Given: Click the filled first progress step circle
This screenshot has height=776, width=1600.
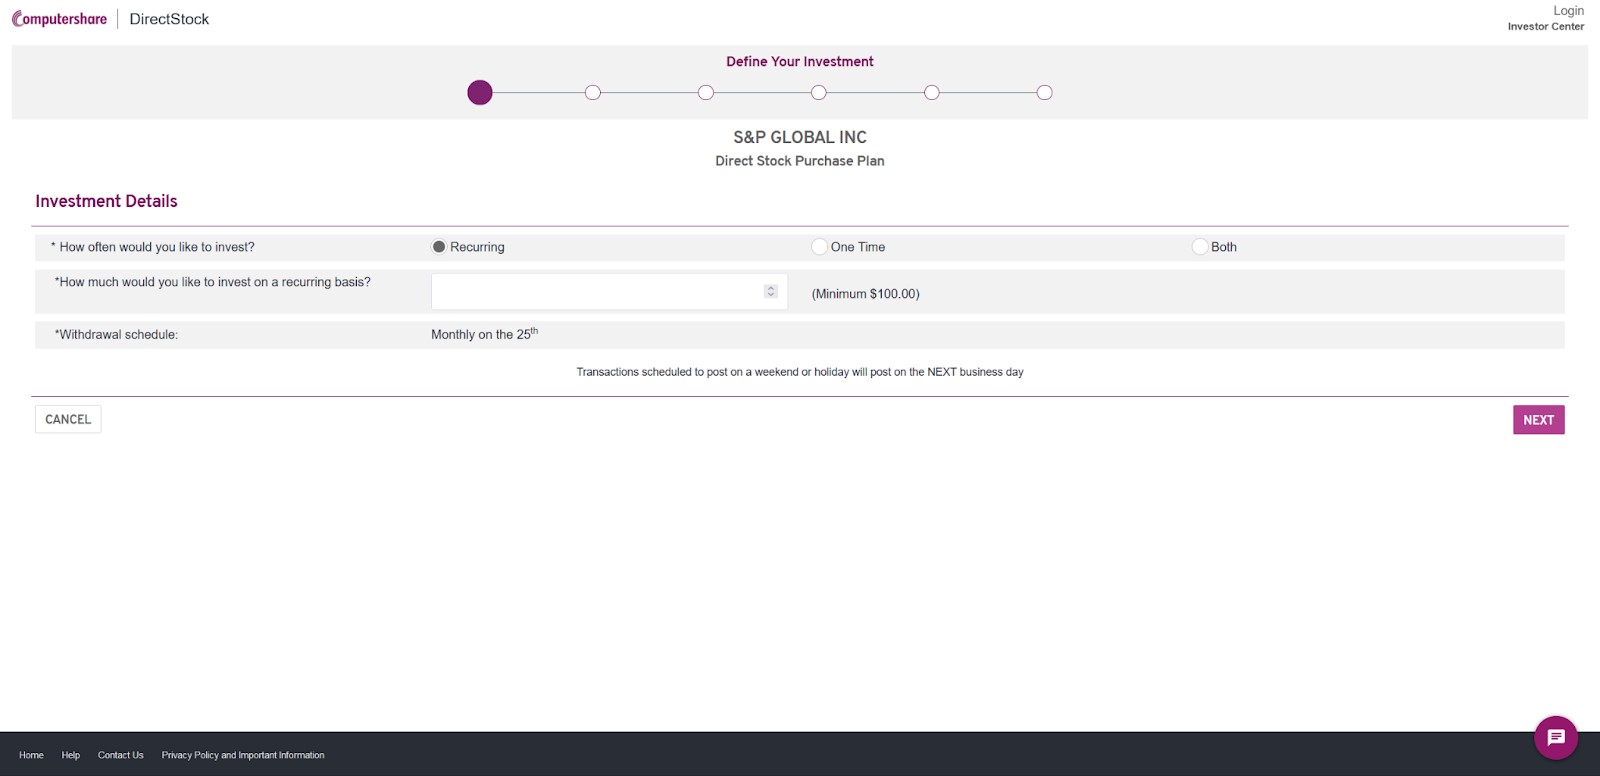Looking at the screenshot, I should click(480, 93).
